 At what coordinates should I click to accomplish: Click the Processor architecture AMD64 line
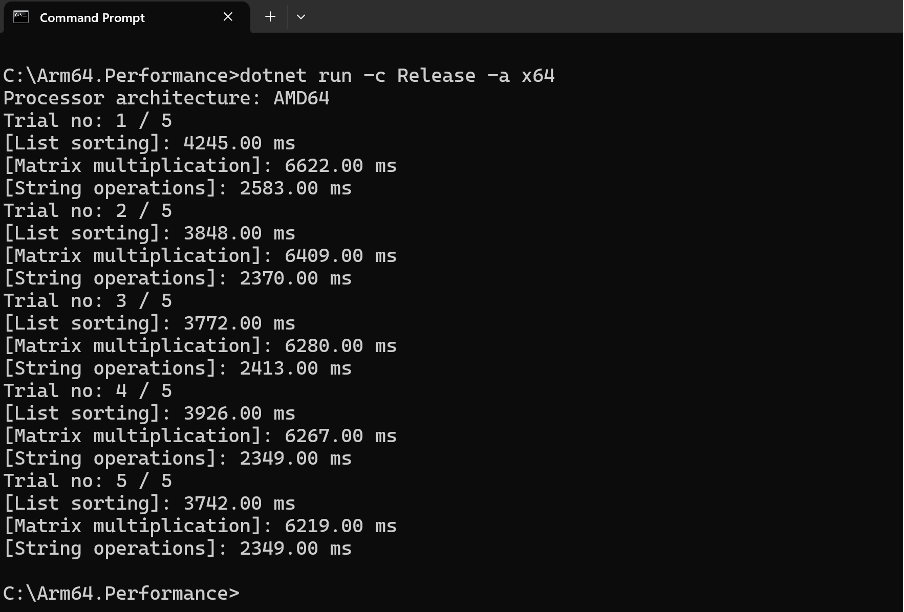tap(167, 98)
